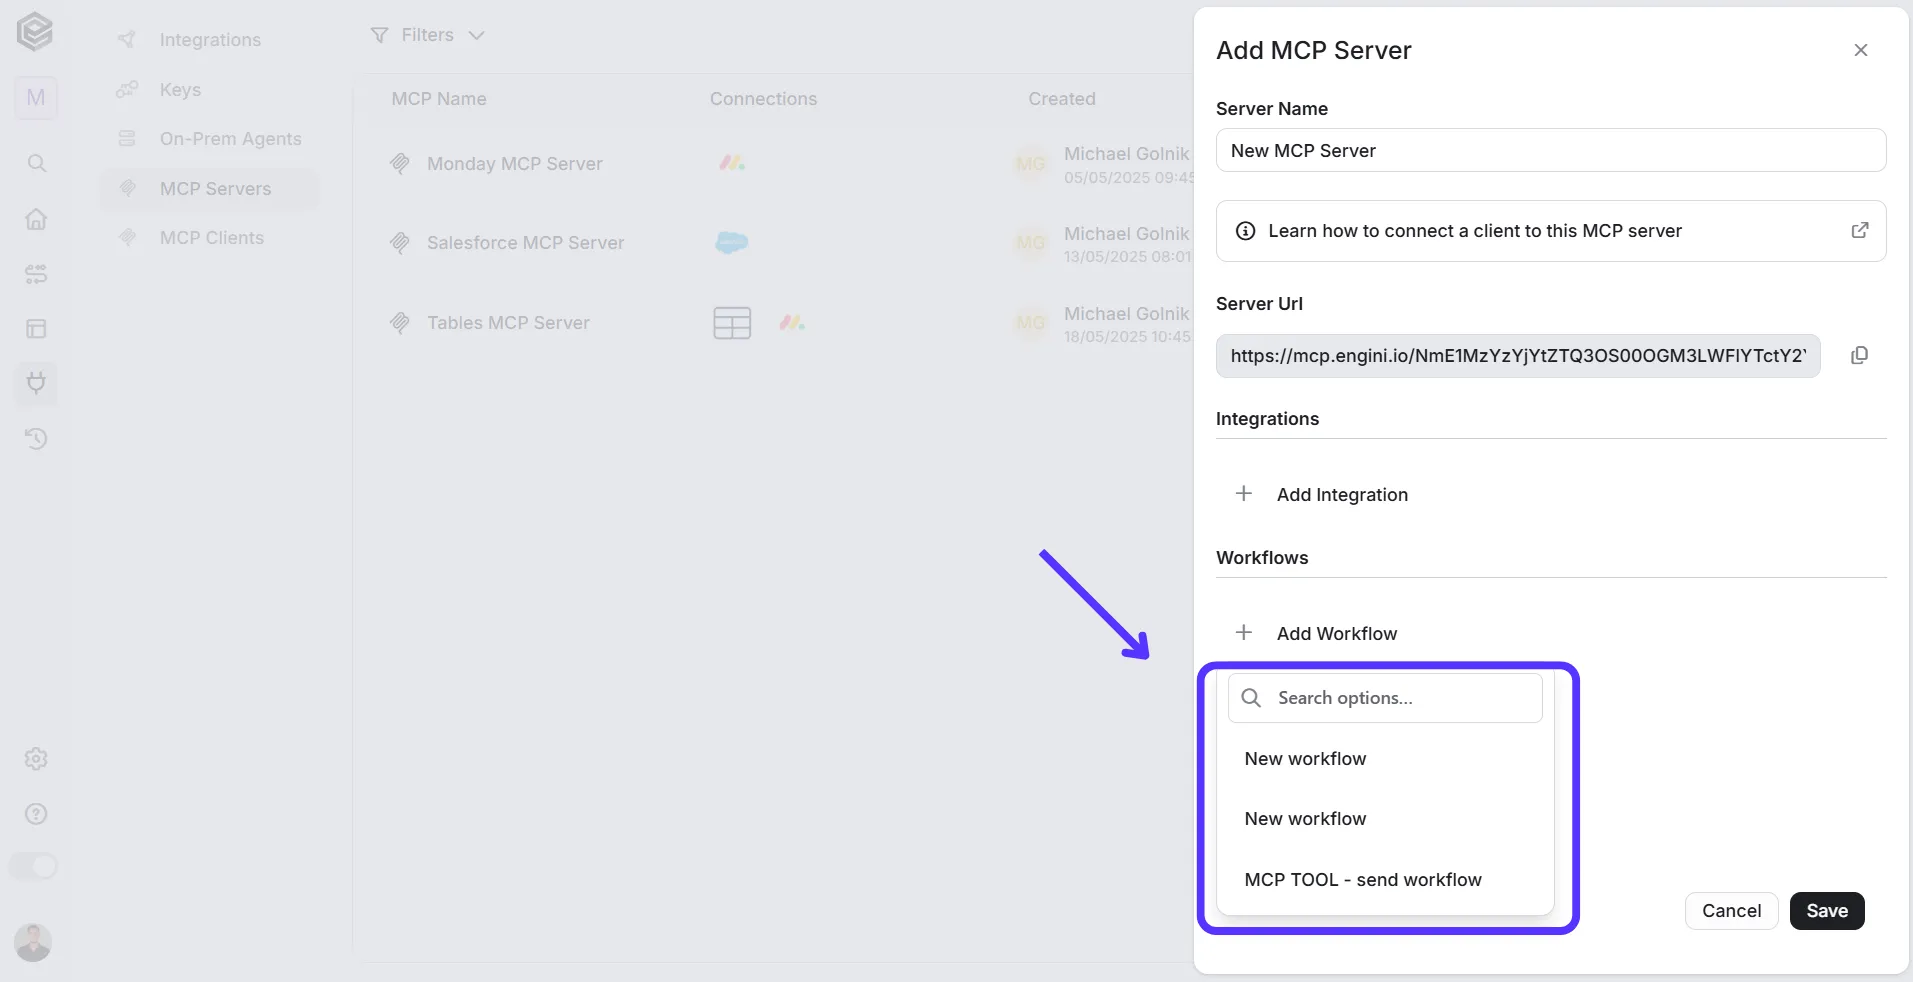This screenshot has width=1913, height=982.
Task: Open search from the left rail
Action: [x=37, y=163]
